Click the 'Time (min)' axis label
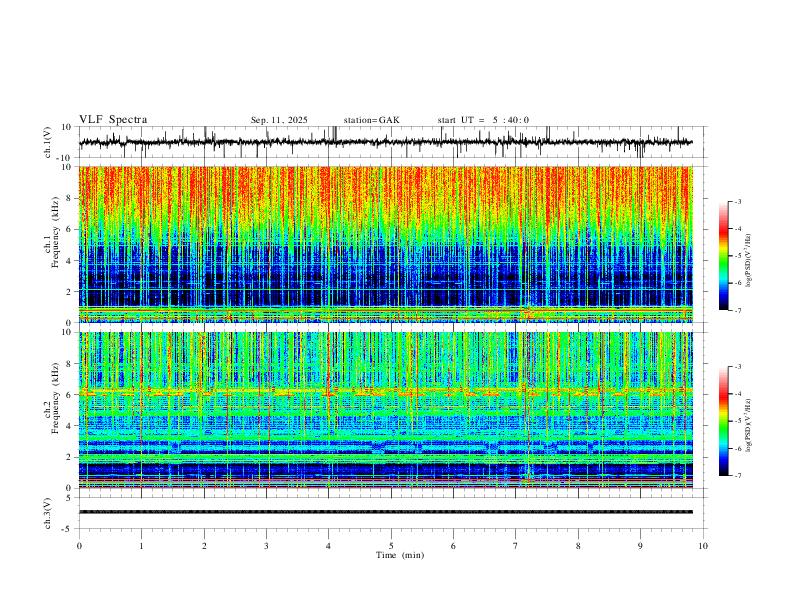Screen dimensions: 792x612 [400, 555]
